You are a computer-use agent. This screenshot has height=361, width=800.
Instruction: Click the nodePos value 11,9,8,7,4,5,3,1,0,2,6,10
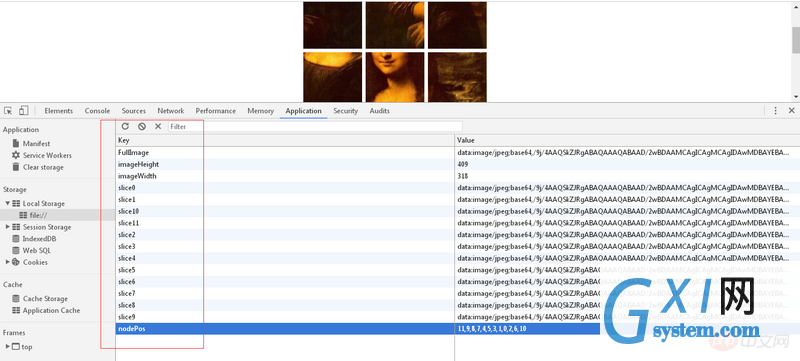(492, 329)
